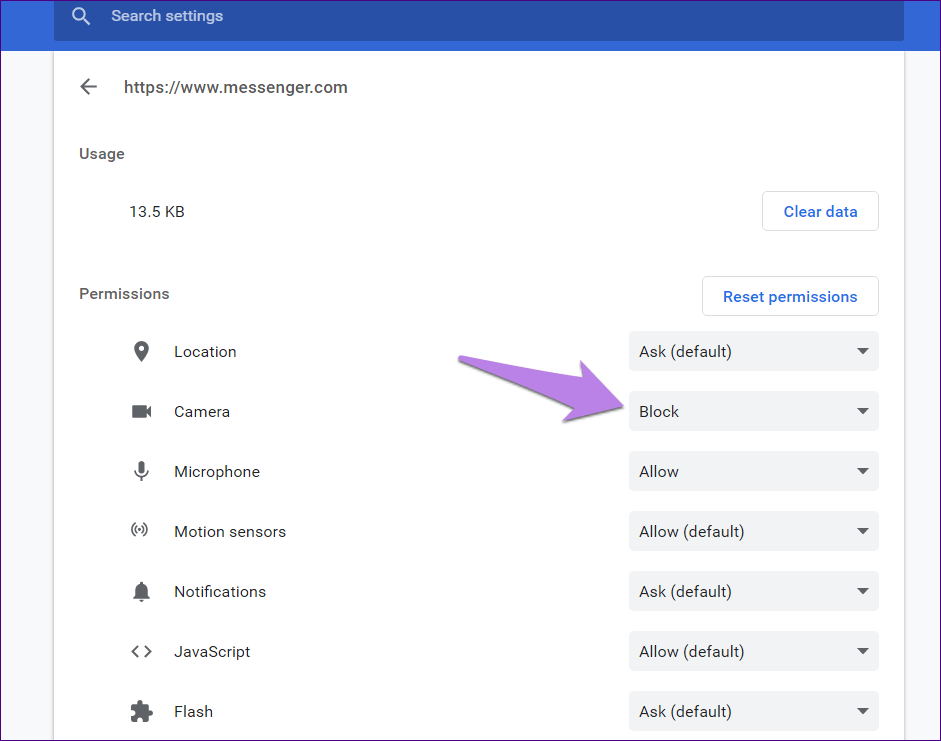This screenshot has width=941, height=741.
Task: Click the Motion sensors icon
Action: tap(140, 531)
